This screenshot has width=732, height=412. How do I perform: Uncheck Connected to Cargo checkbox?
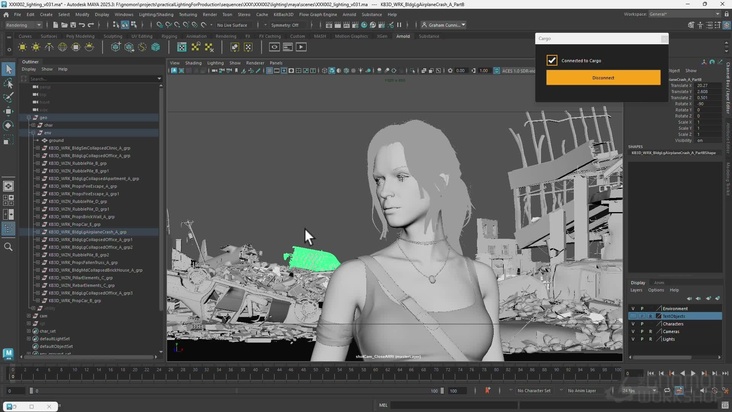[x=552, y=60]
